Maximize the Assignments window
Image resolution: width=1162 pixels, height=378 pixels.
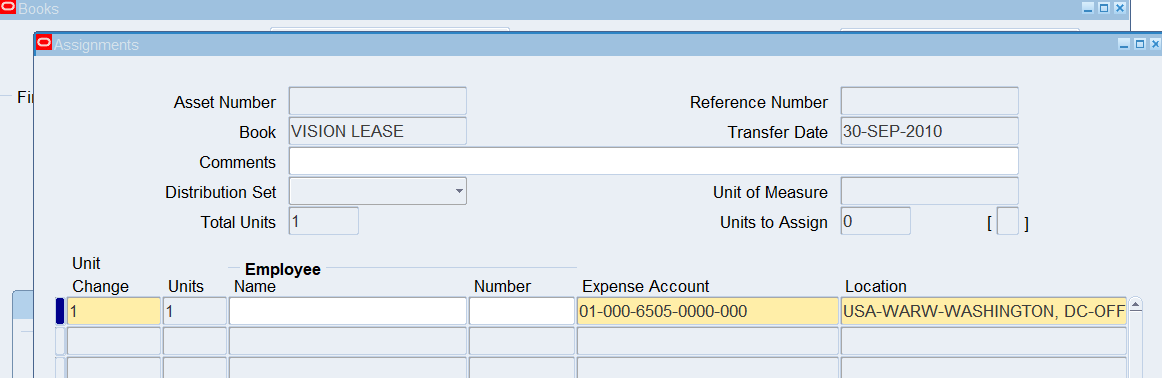(1140, 44)
